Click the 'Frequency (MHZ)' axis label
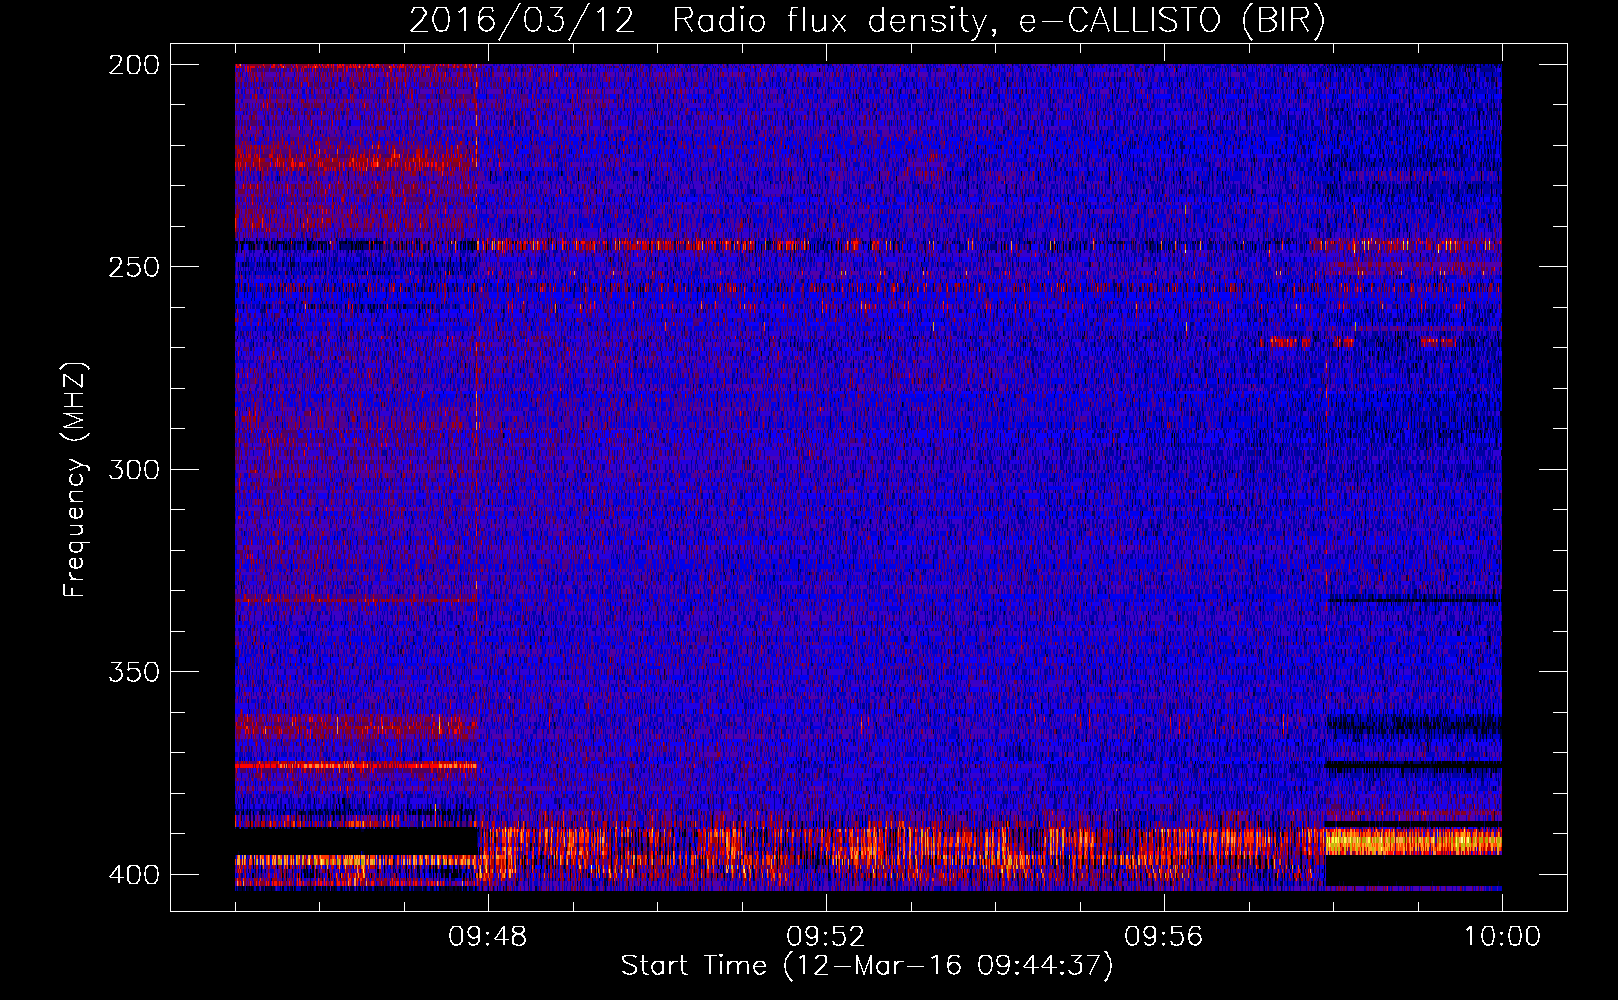 [x=74, y=479]
